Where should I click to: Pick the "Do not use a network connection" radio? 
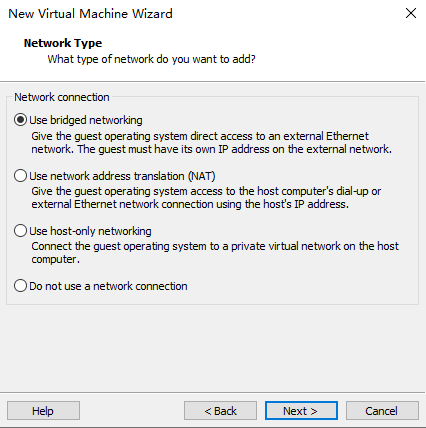(20, 286)
